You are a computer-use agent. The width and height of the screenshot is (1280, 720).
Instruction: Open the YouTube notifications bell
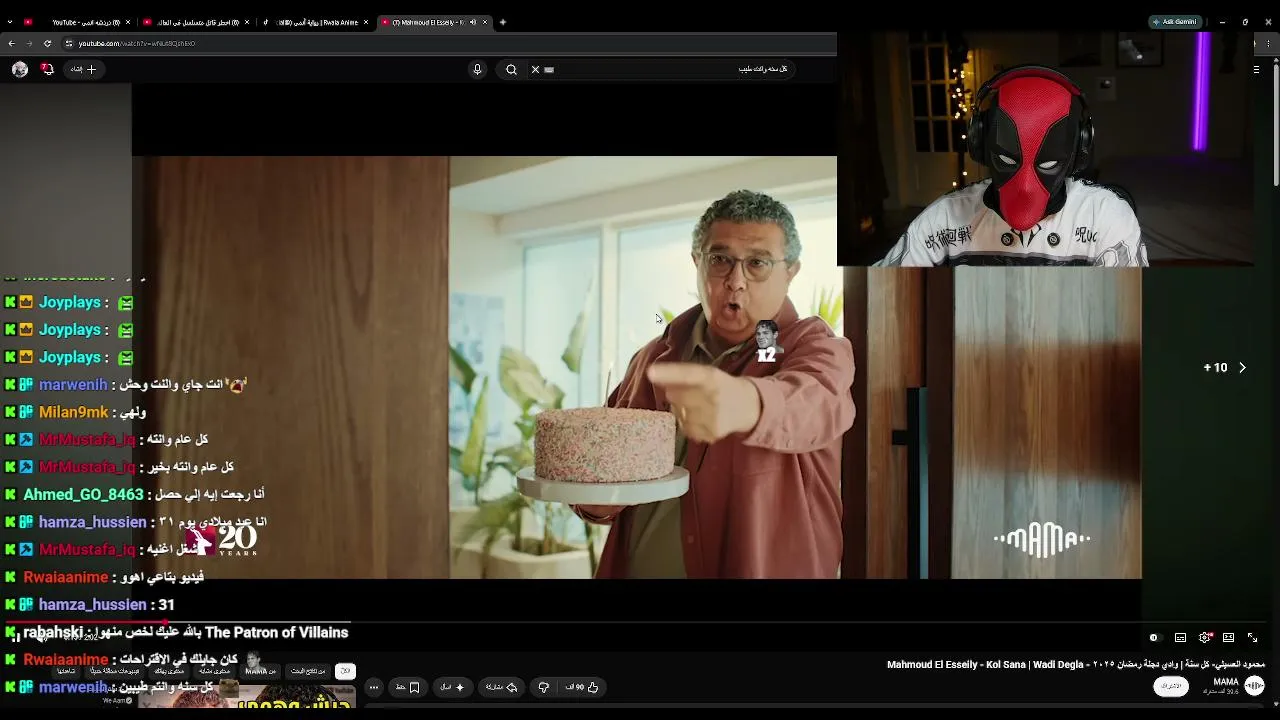tap(47, 69)
